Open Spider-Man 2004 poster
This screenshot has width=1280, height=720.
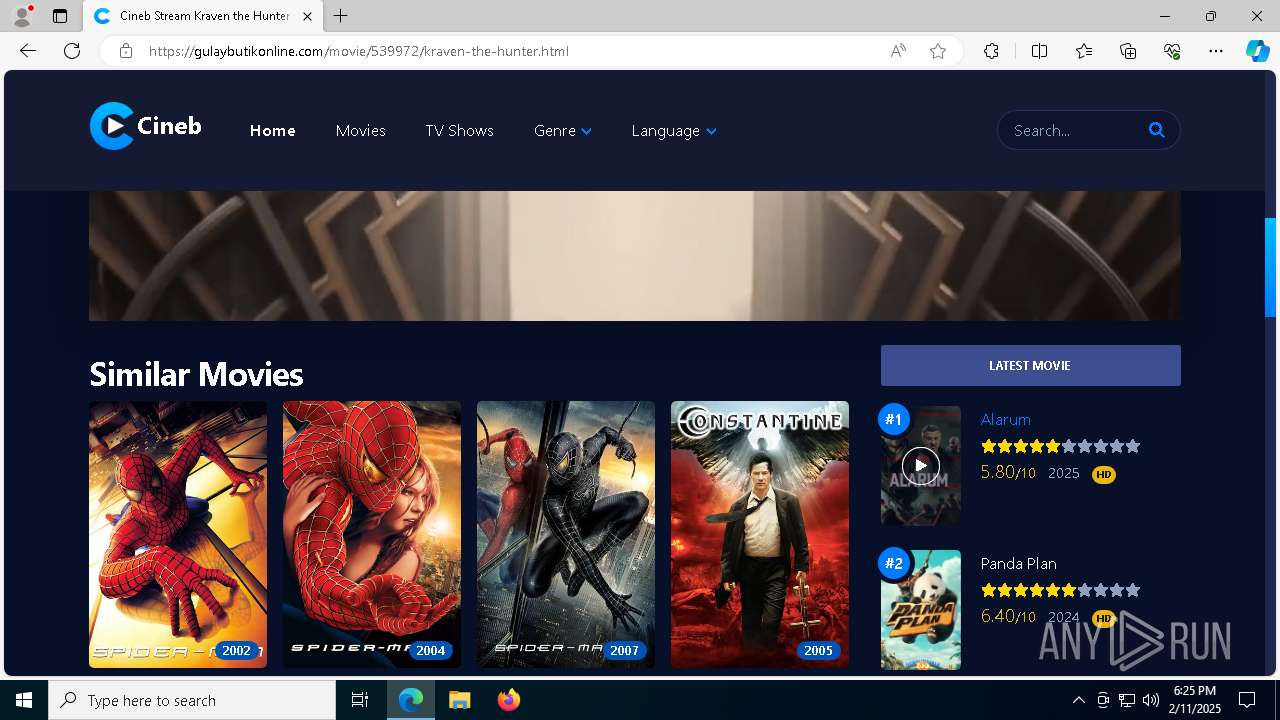tap(372, 534)
